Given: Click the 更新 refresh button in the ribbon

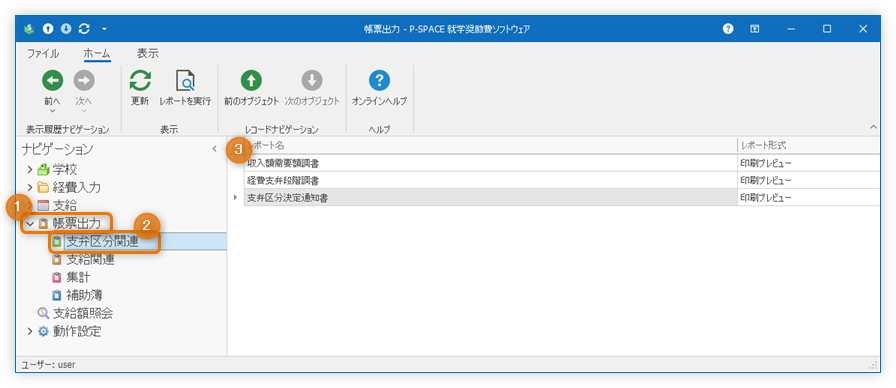Looking at the screenshot, I should click(140, 89).
